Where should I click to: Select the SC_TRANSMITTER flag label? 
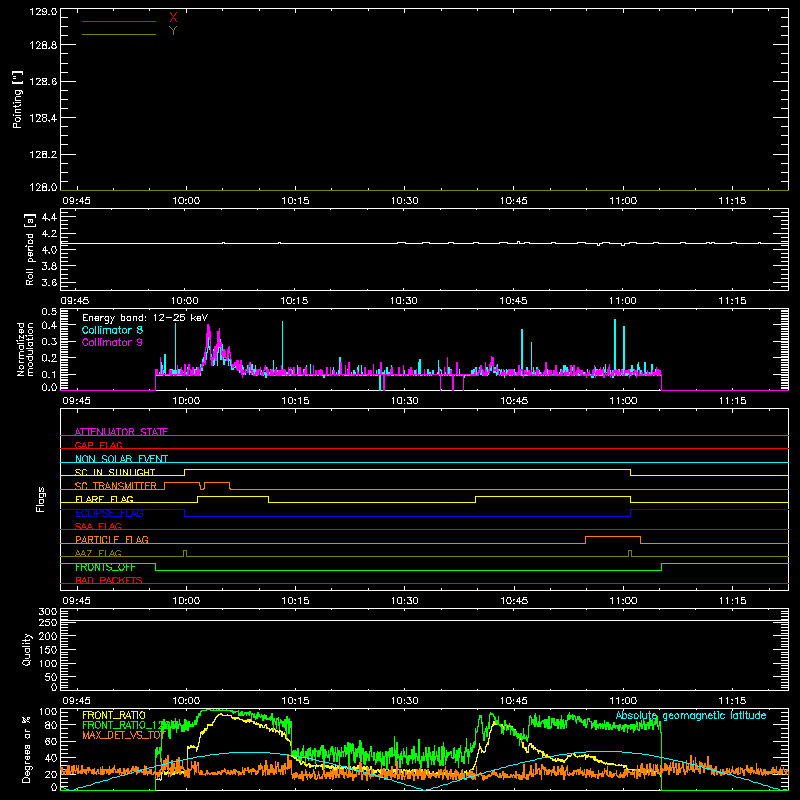click(116, 486)
